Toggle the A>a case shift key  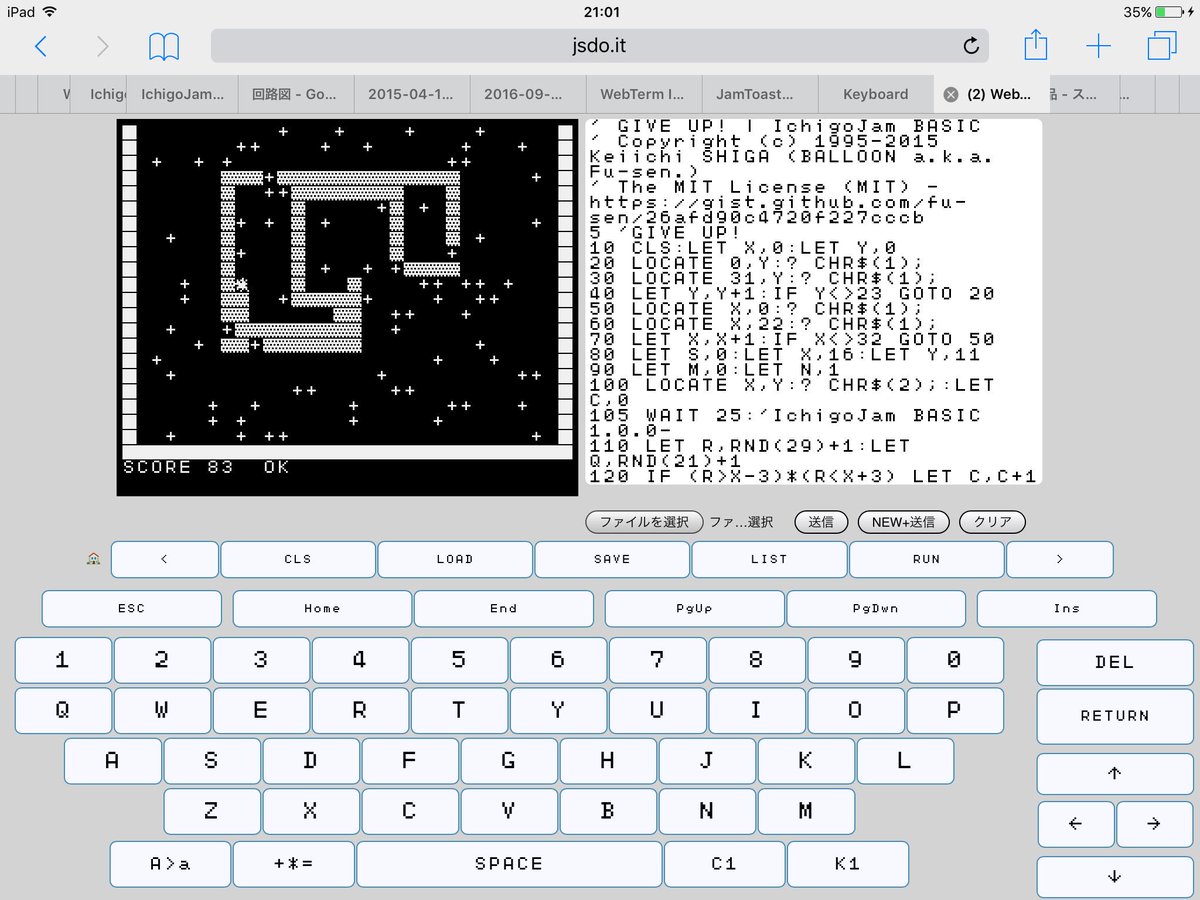(x=170, y=864)
